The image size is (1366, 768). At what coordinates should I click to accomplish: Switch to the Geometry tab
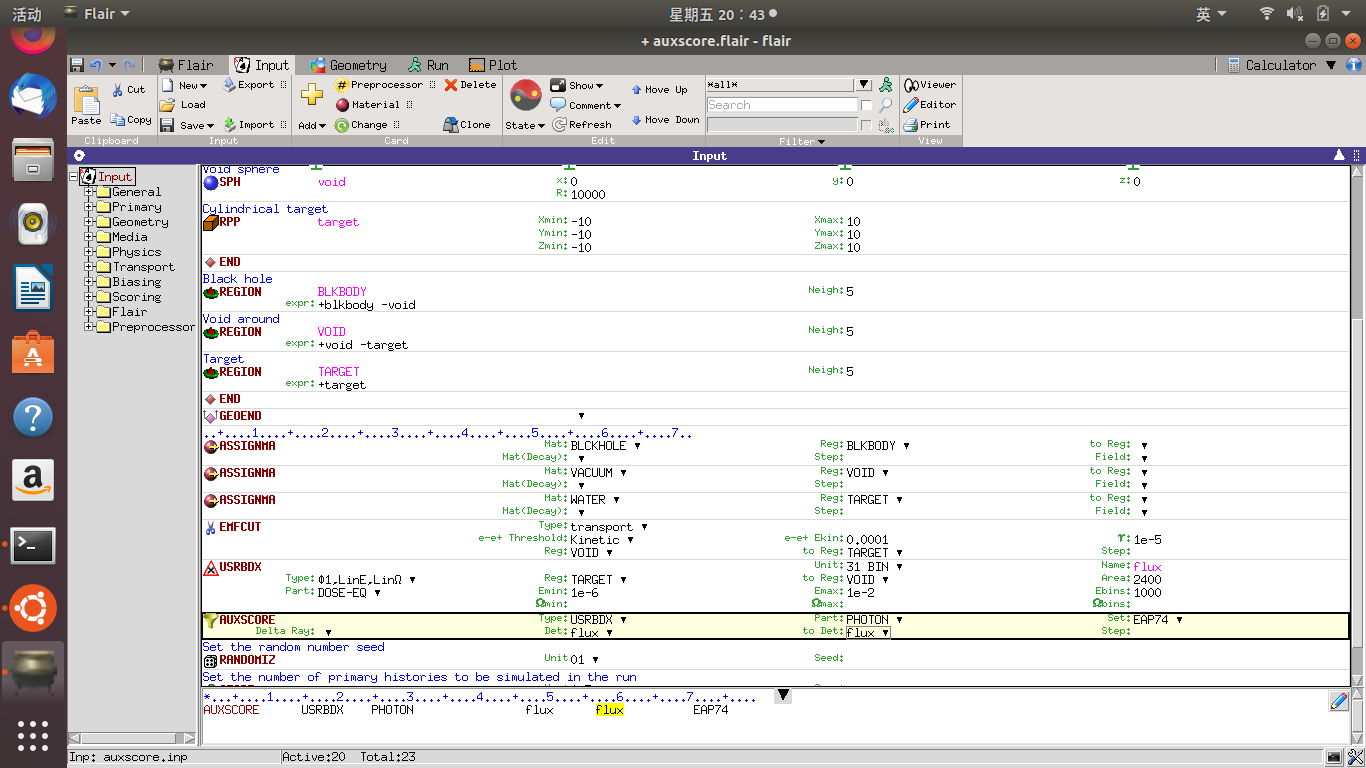click(347, 65)
